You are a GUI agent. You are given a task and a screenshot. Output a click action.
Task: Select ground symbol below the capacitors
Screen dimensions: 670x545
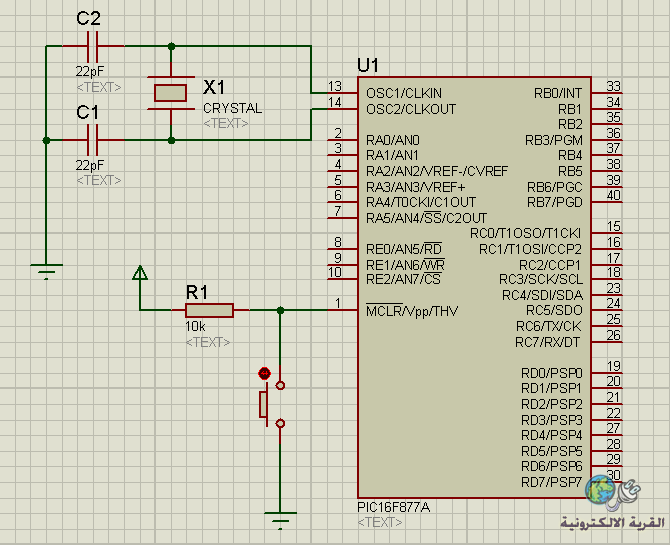(46, 272)
